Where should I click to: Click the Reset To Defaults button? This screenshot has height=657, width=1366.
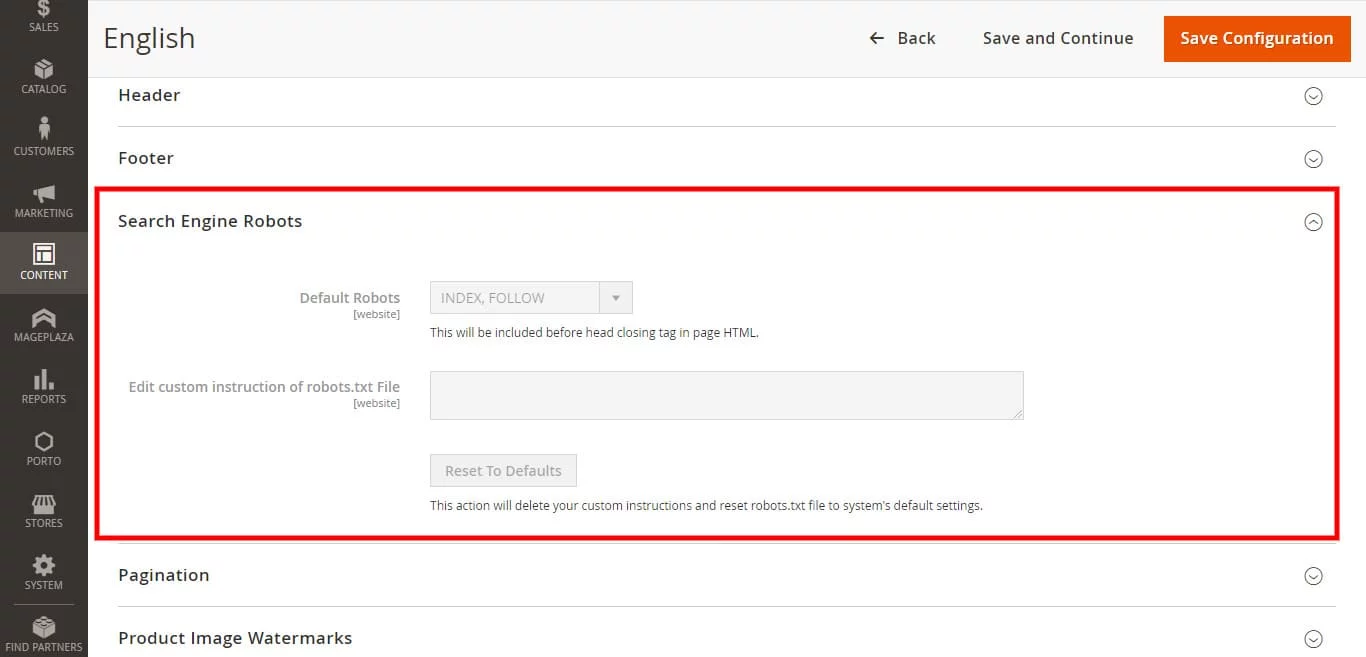[503, 471]
